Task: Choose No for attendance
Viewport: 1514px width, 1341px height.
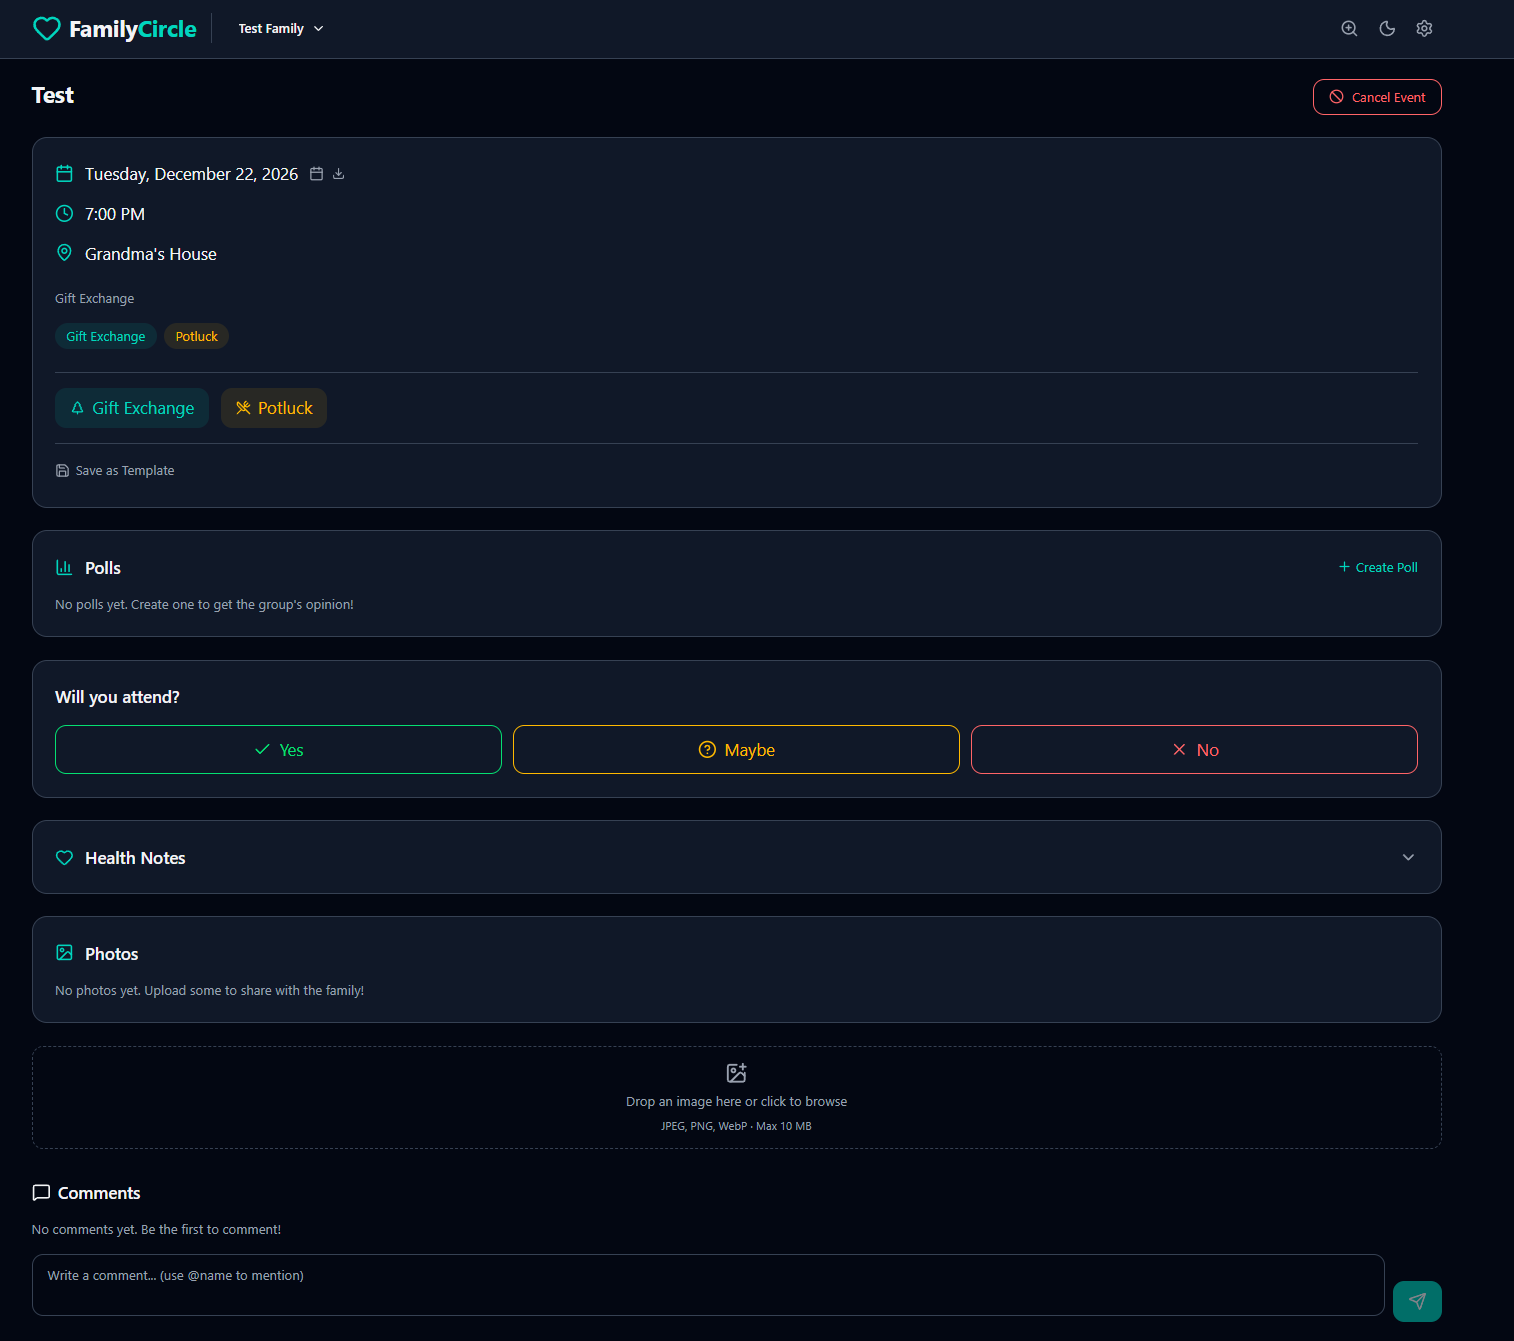Action: (1194, 750)
